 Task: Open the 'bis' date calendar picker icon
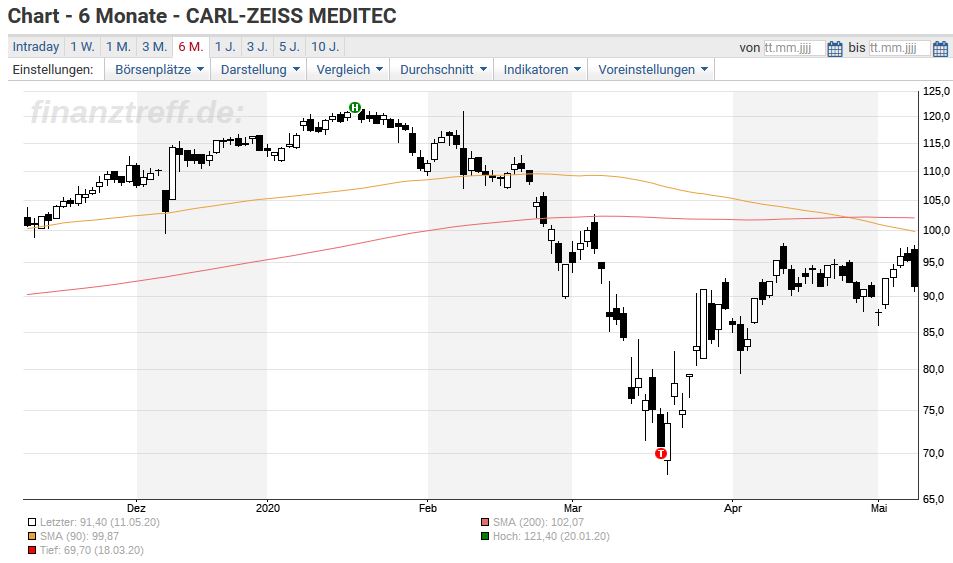tap(940, 48)
